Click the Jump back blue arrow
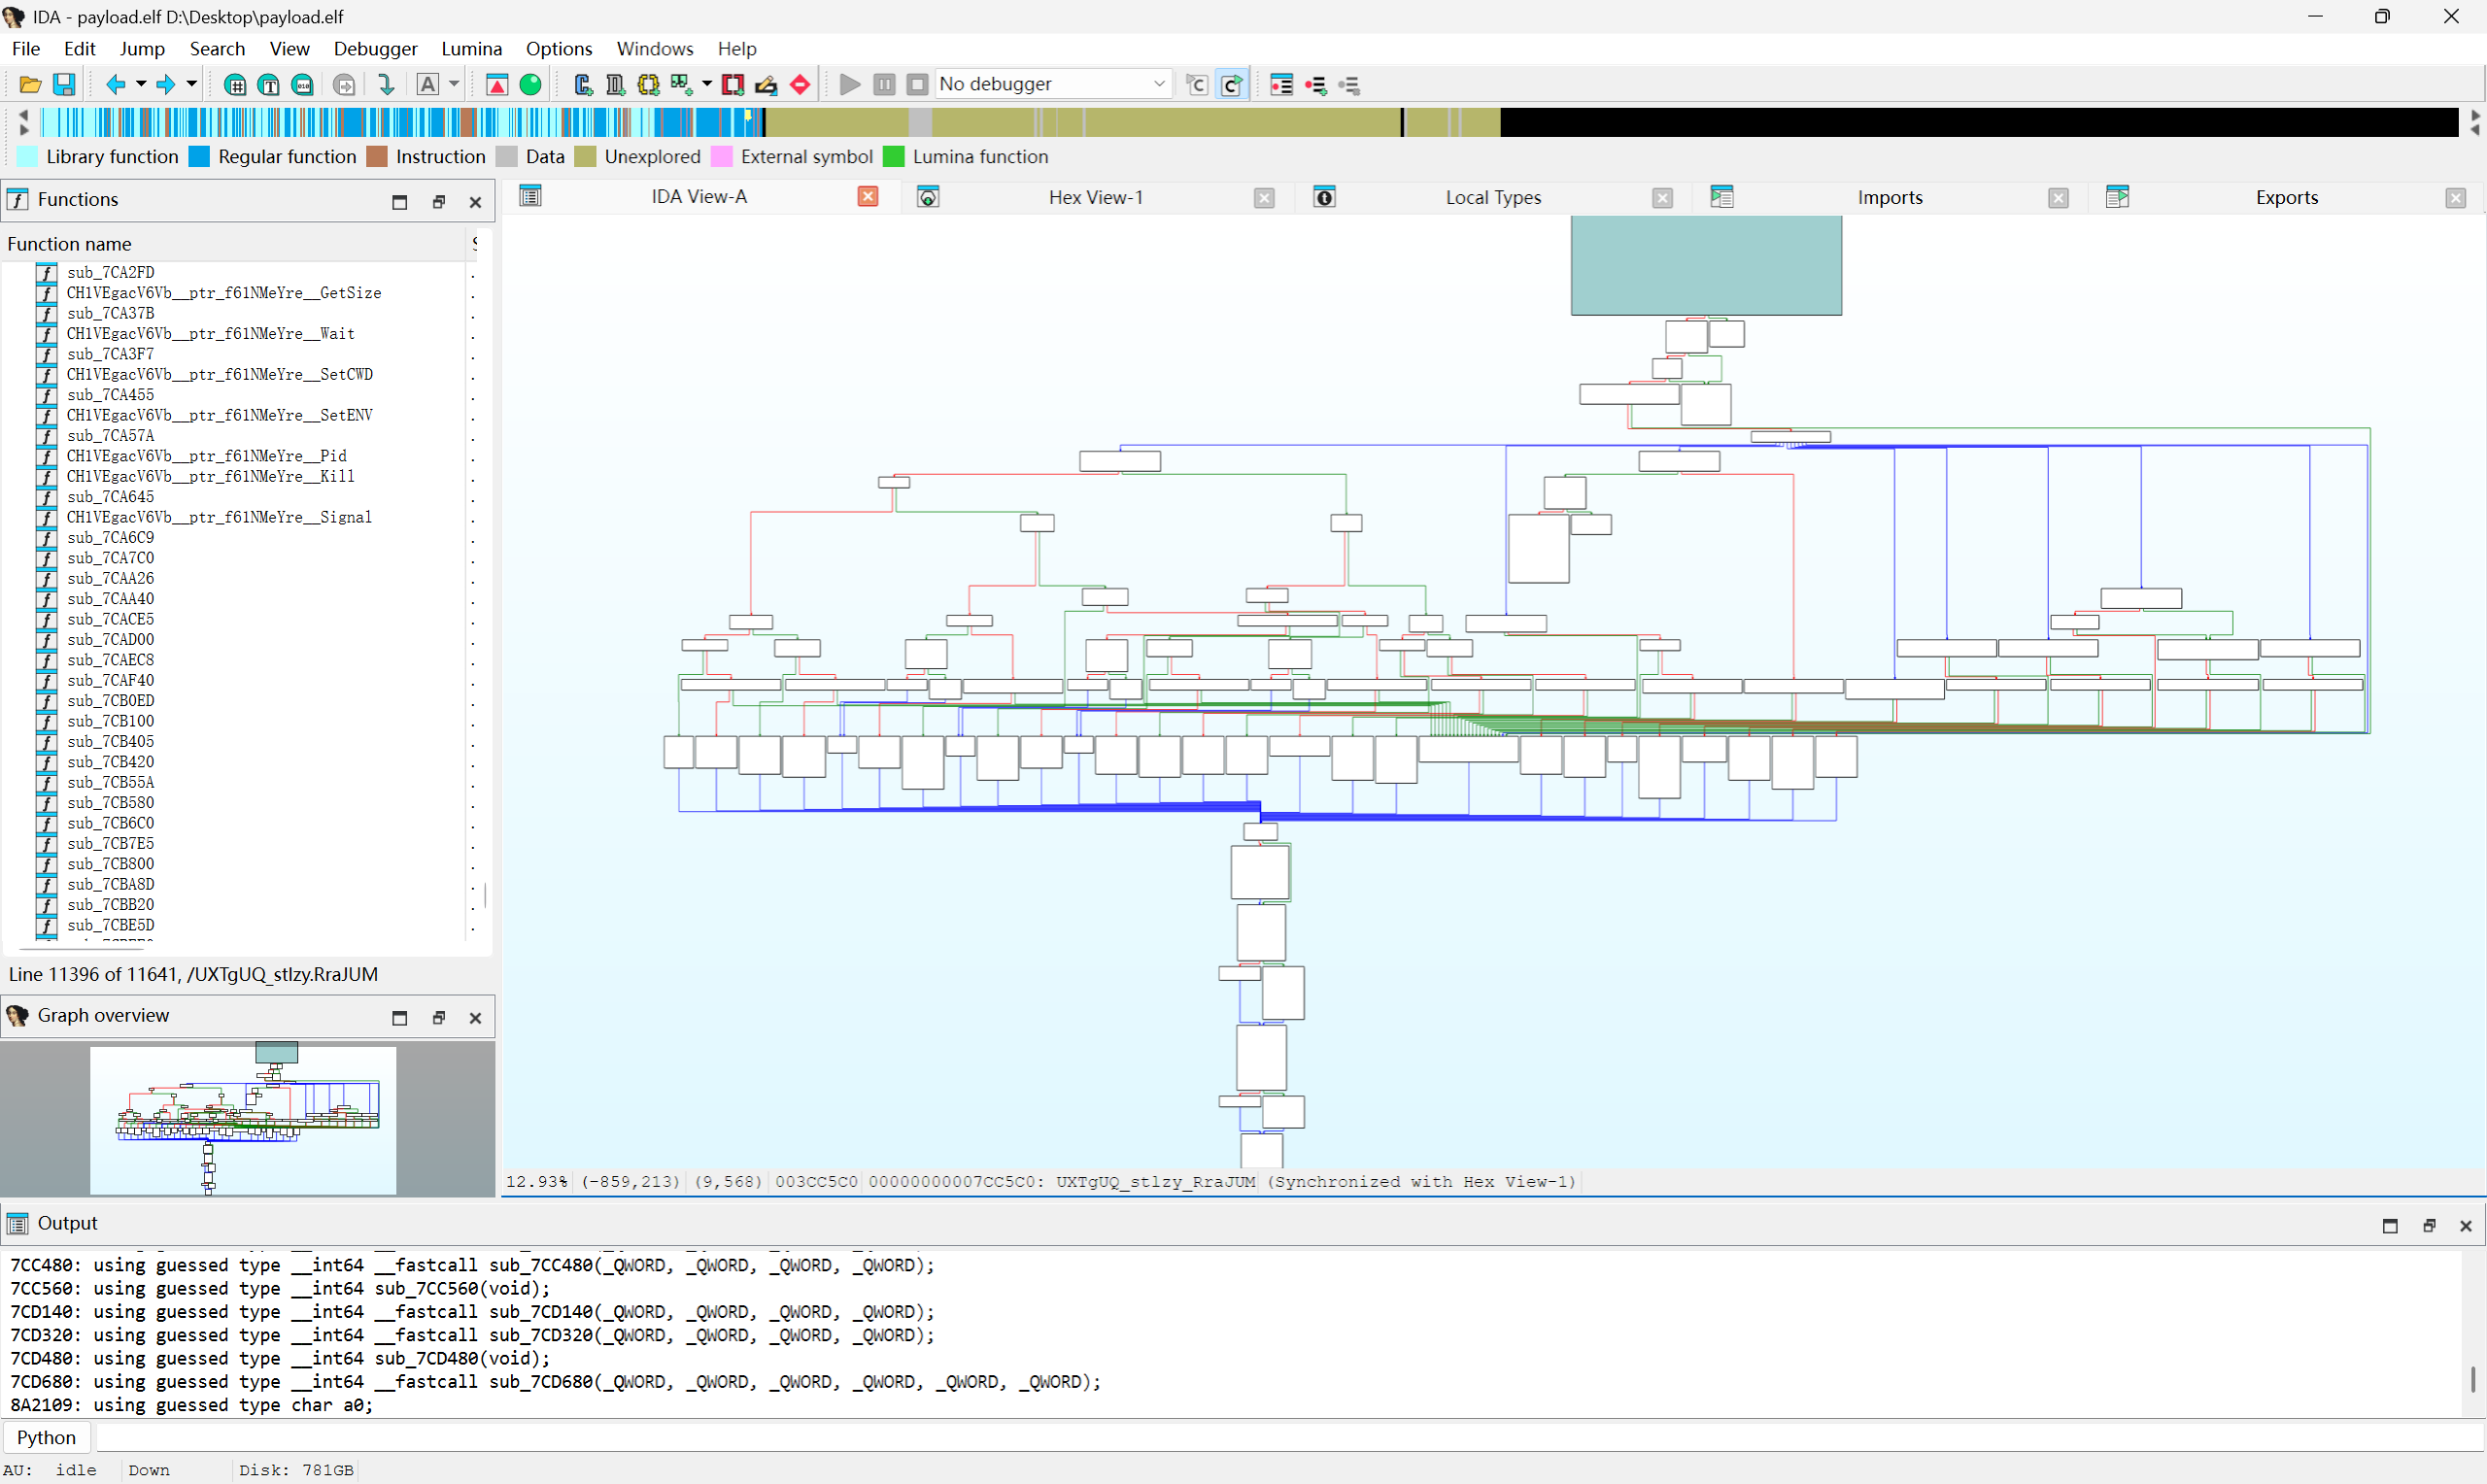2487x1484 pixels. click(x=115, y=85)
